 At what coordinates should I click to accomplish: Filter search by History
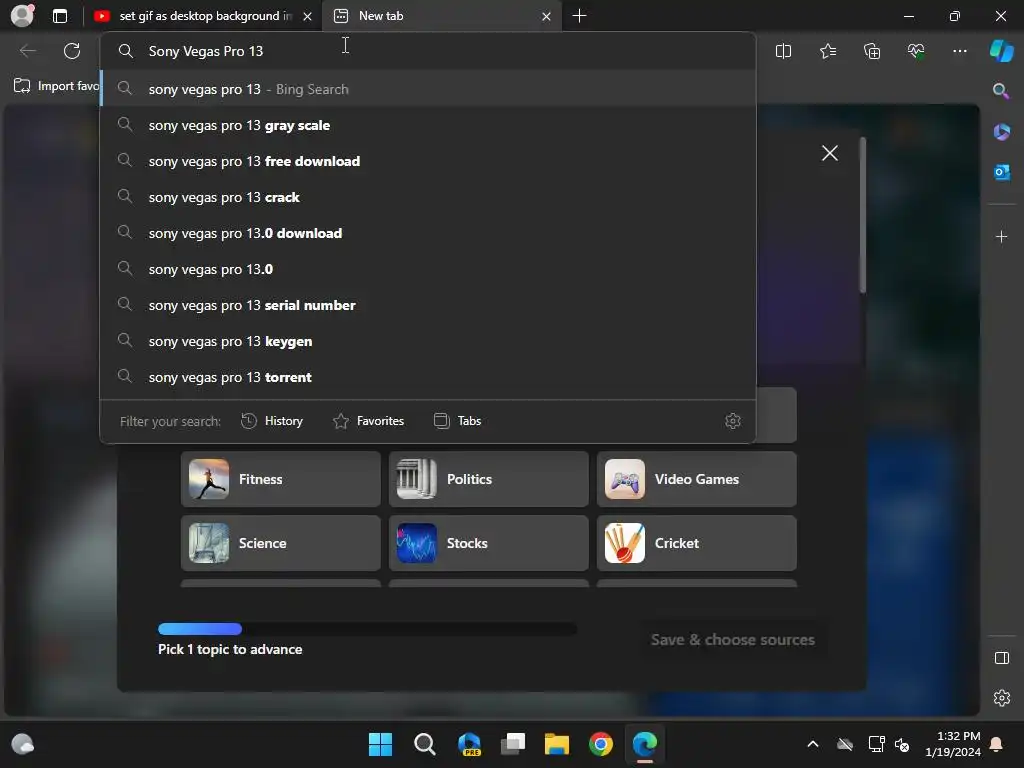[x=272, y=421]
